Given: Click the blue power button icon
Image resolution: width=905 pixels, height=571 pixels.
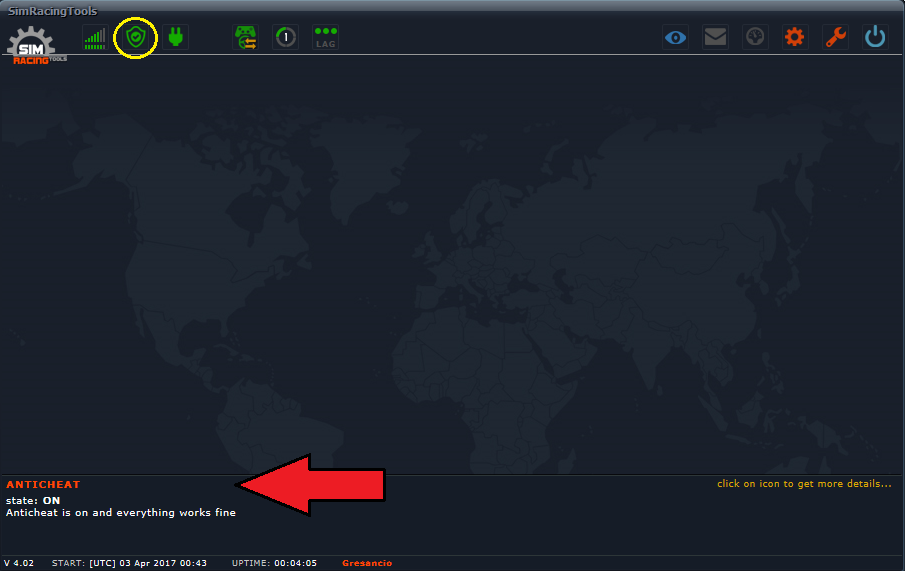Looking at the screenshot, I should pos(875,38).
